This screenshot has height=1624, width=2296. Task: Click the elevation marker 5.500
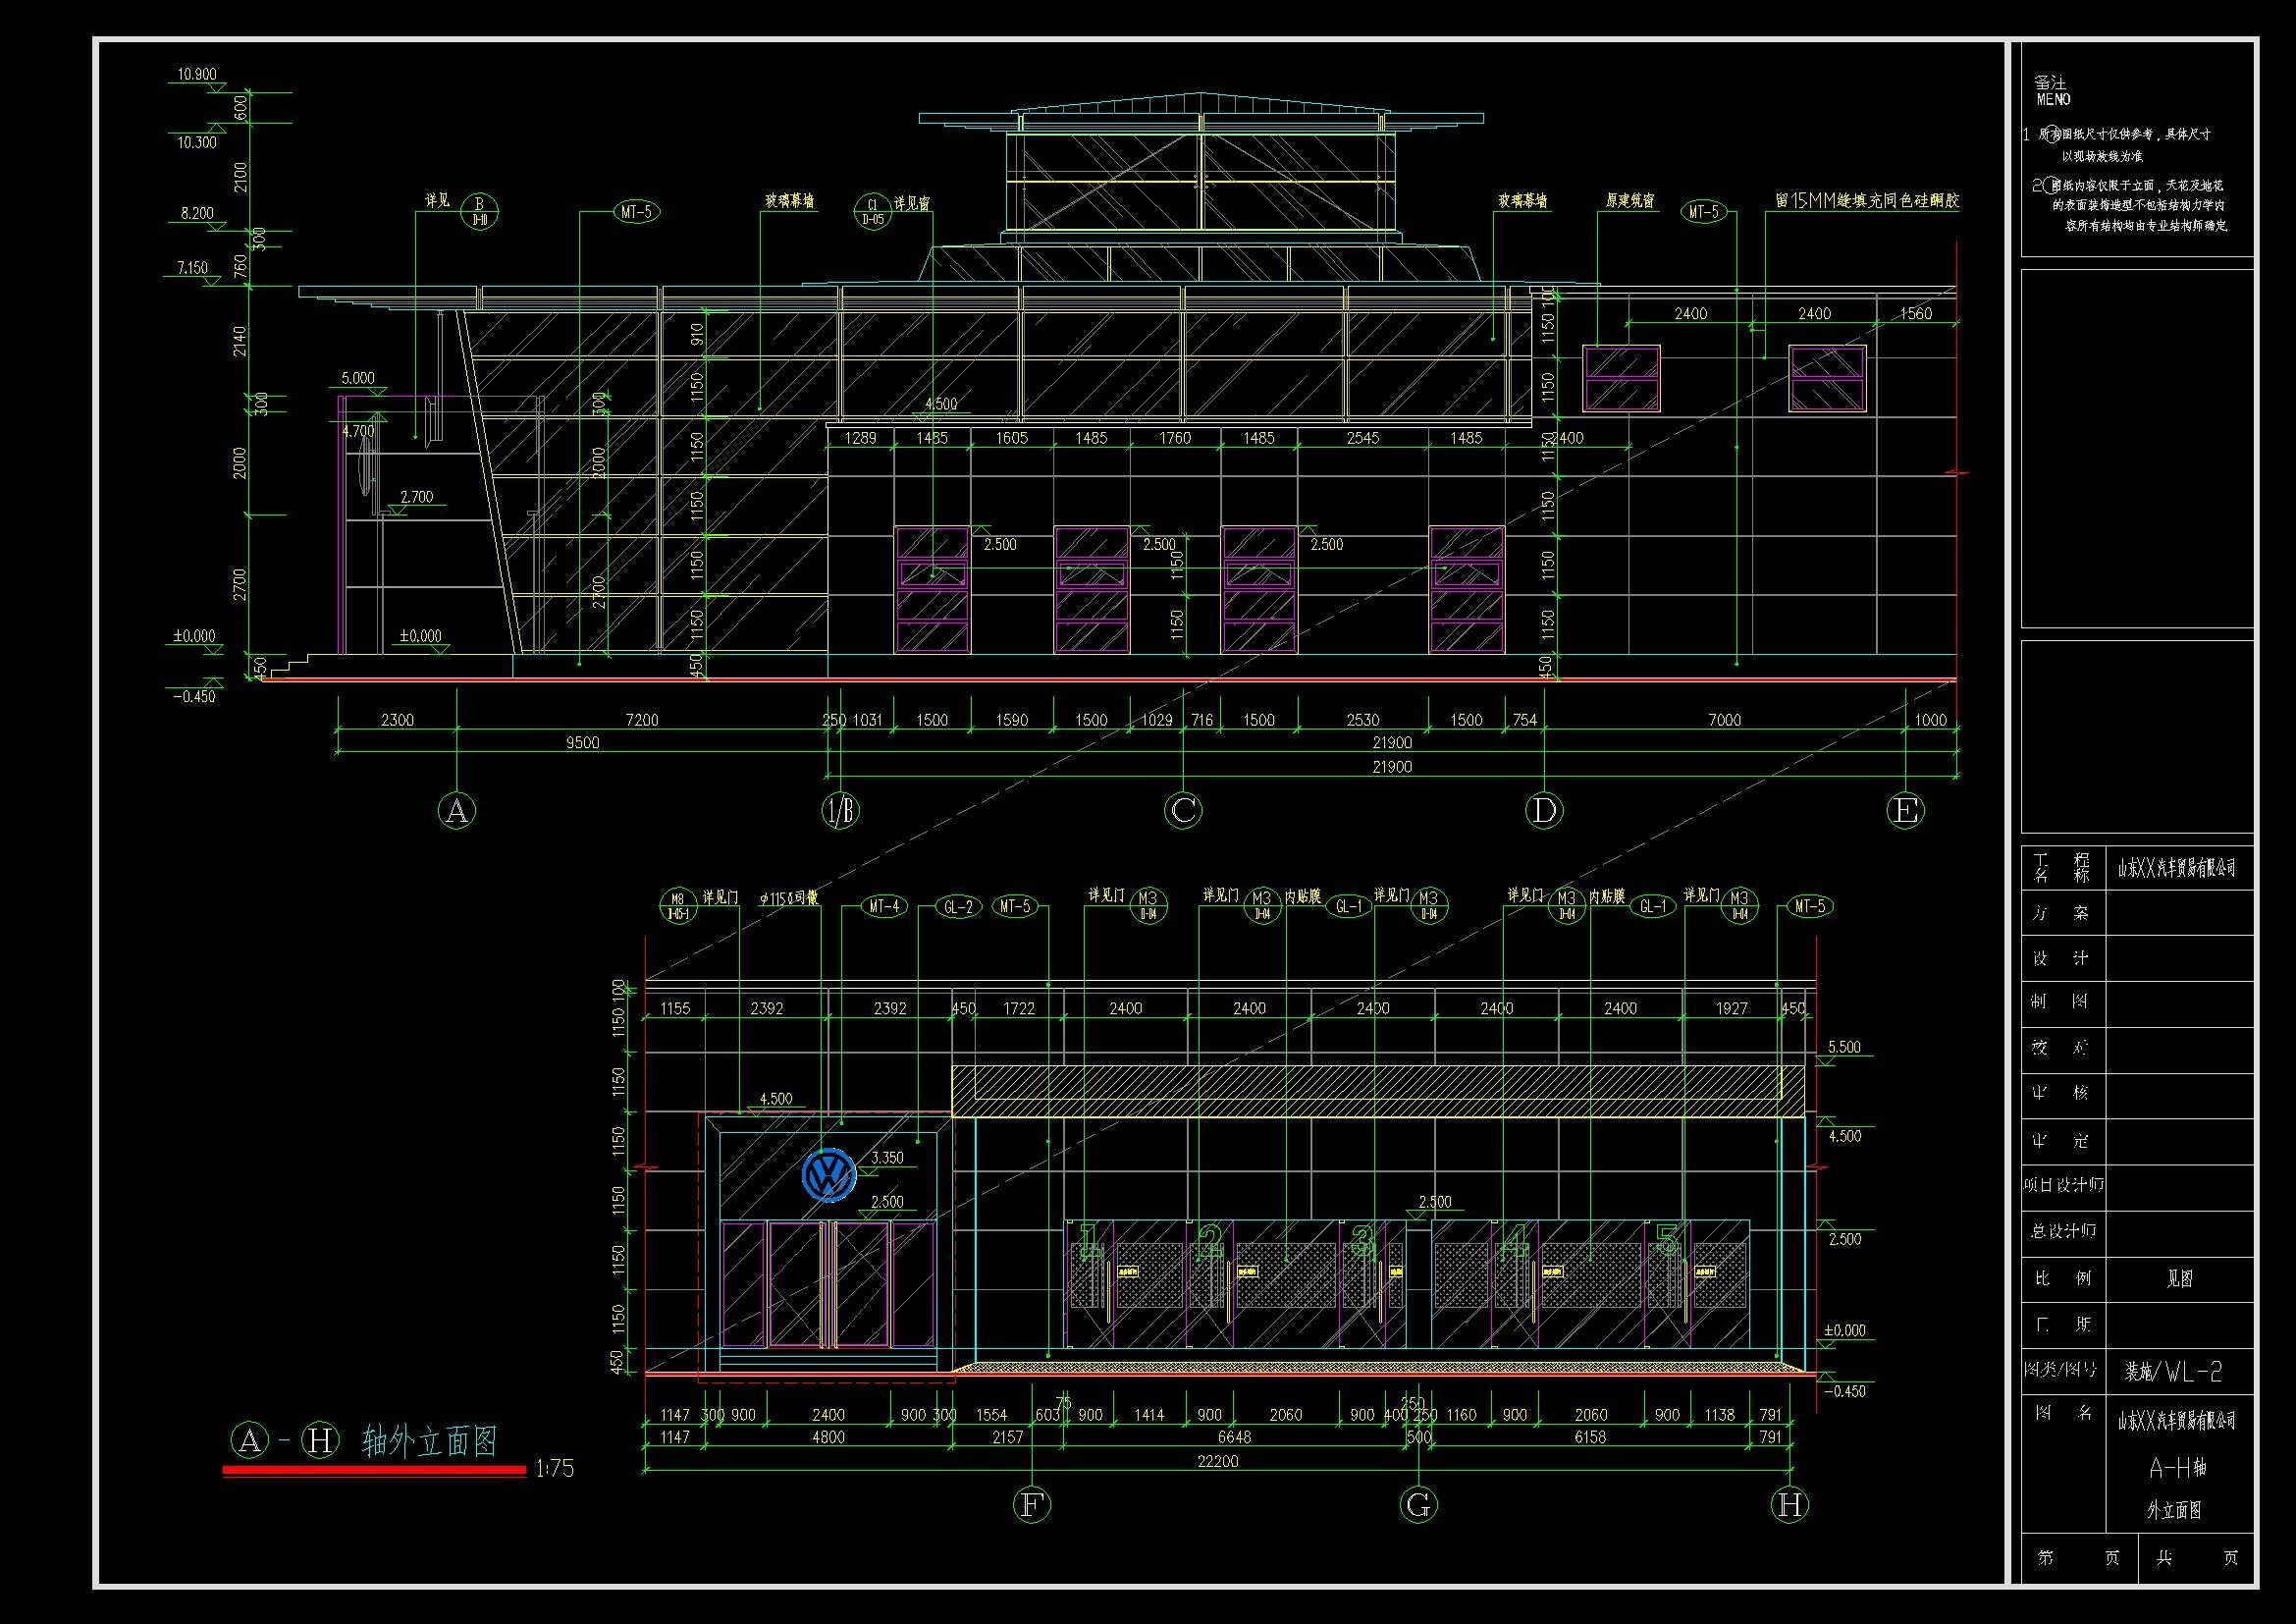(x=1844, y=1047)
